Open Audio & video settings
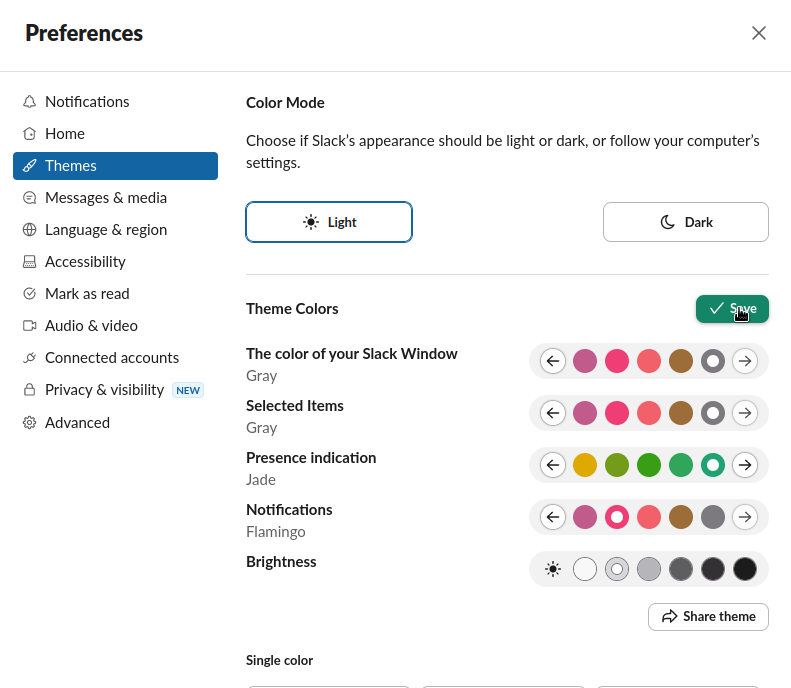 coord(116,326)
